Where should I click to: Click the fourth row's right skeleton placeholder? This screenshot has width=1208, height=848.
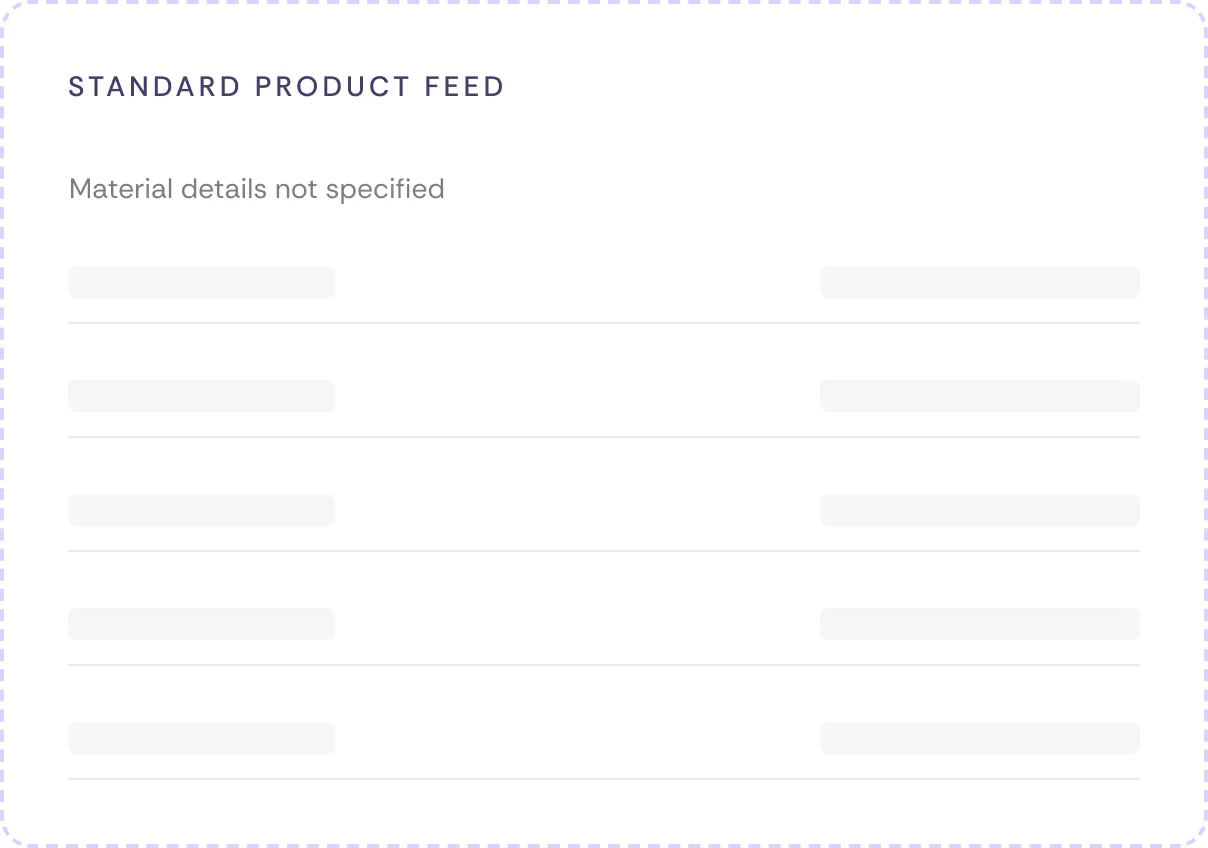click(980, 624)
